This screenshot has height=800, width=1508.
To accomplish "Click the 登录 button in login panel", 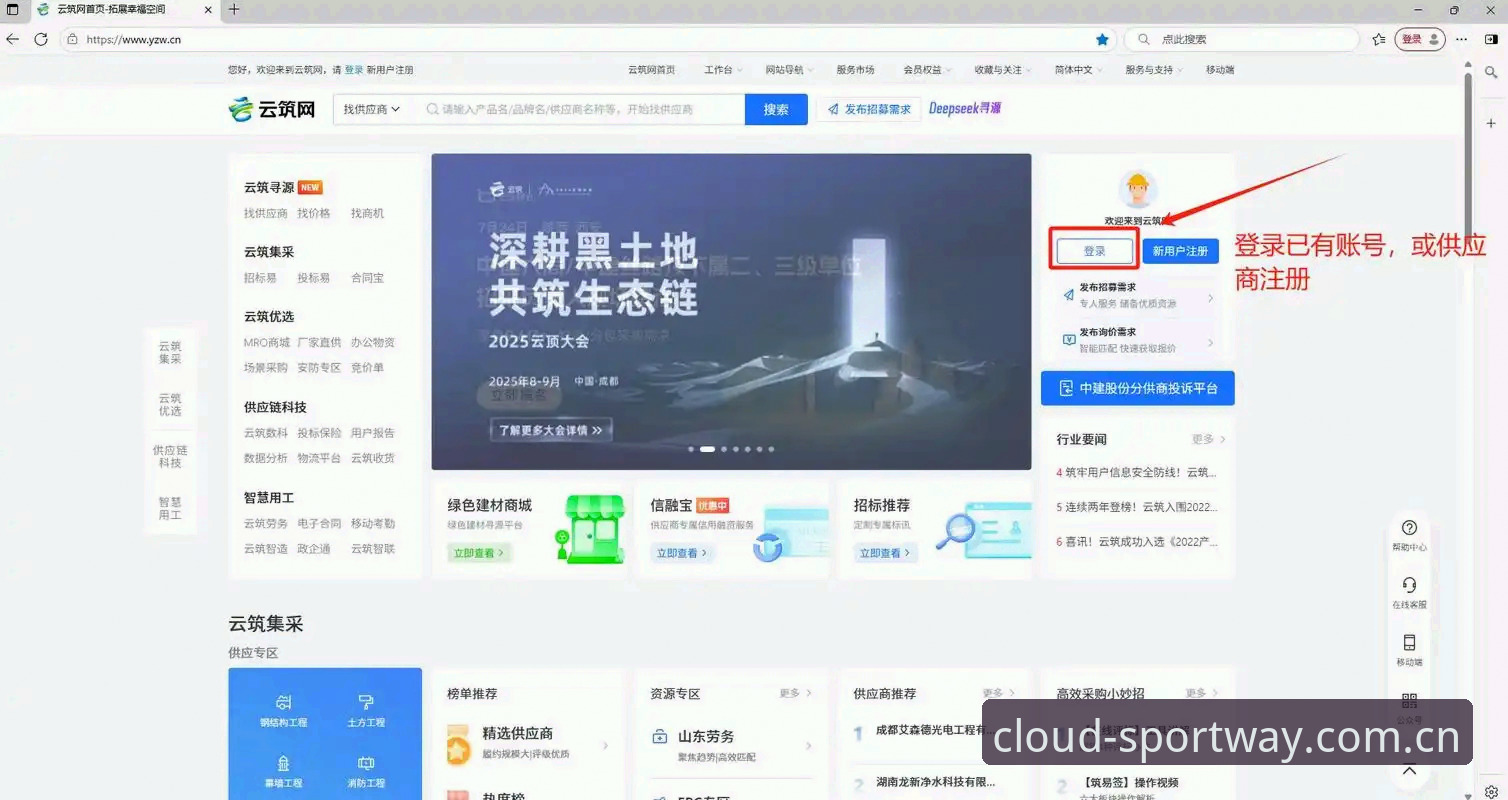I will click(x=1095, y=251).
